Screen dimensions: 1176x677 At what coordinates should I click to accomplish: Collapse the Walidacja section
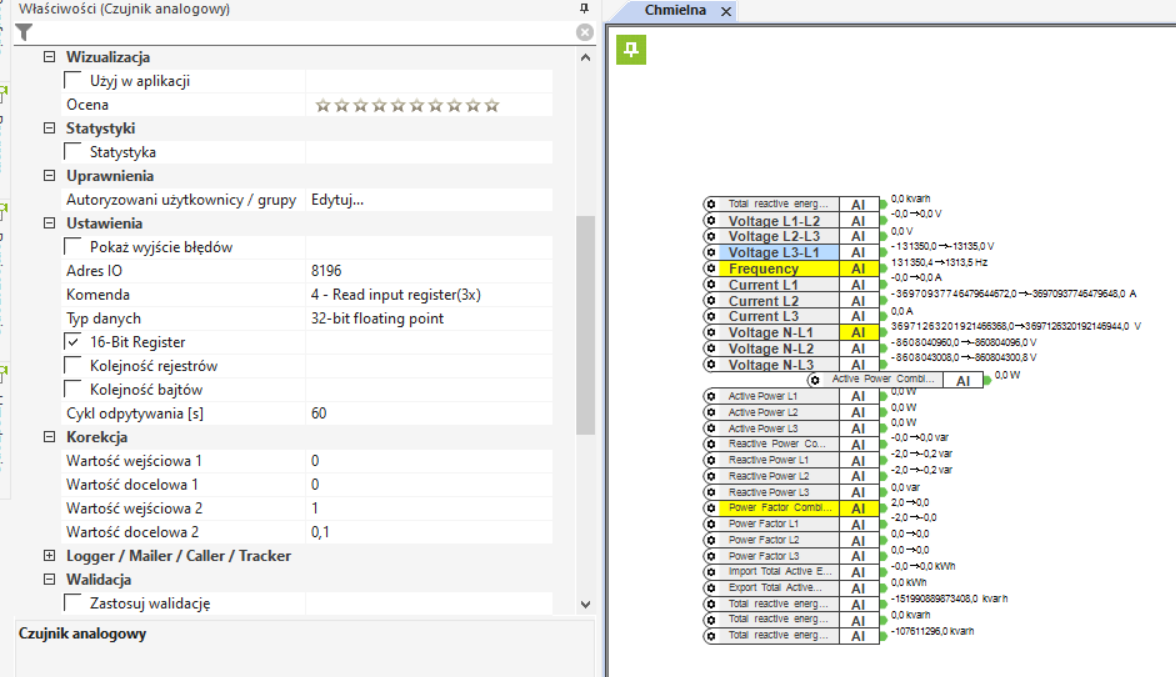[50, 579]
